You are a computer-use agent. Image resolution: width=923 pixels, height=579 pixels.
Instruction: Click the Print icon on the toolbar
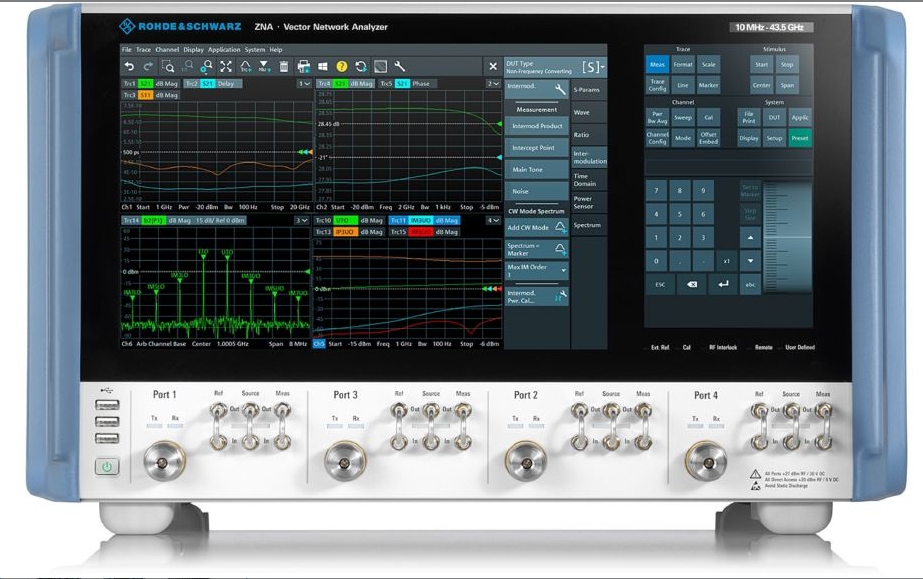coord(303,65)
